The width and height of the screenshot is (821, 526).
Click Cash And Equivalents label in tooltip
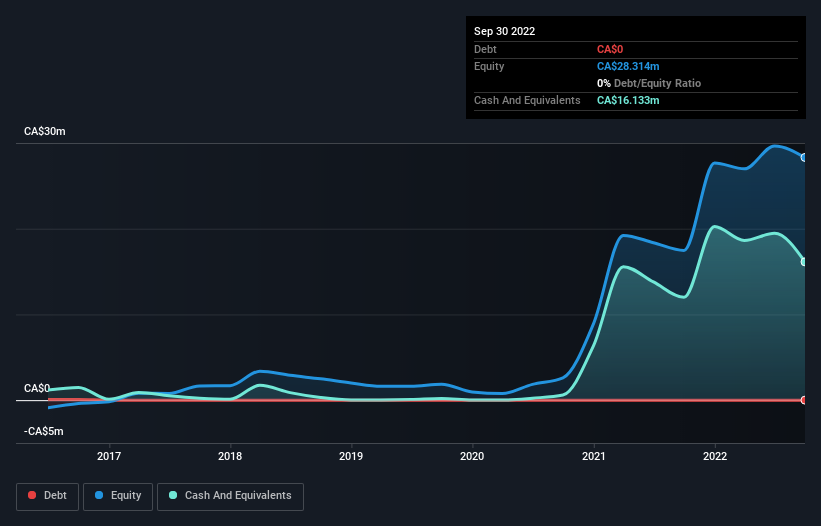click(x=527, y=100)
